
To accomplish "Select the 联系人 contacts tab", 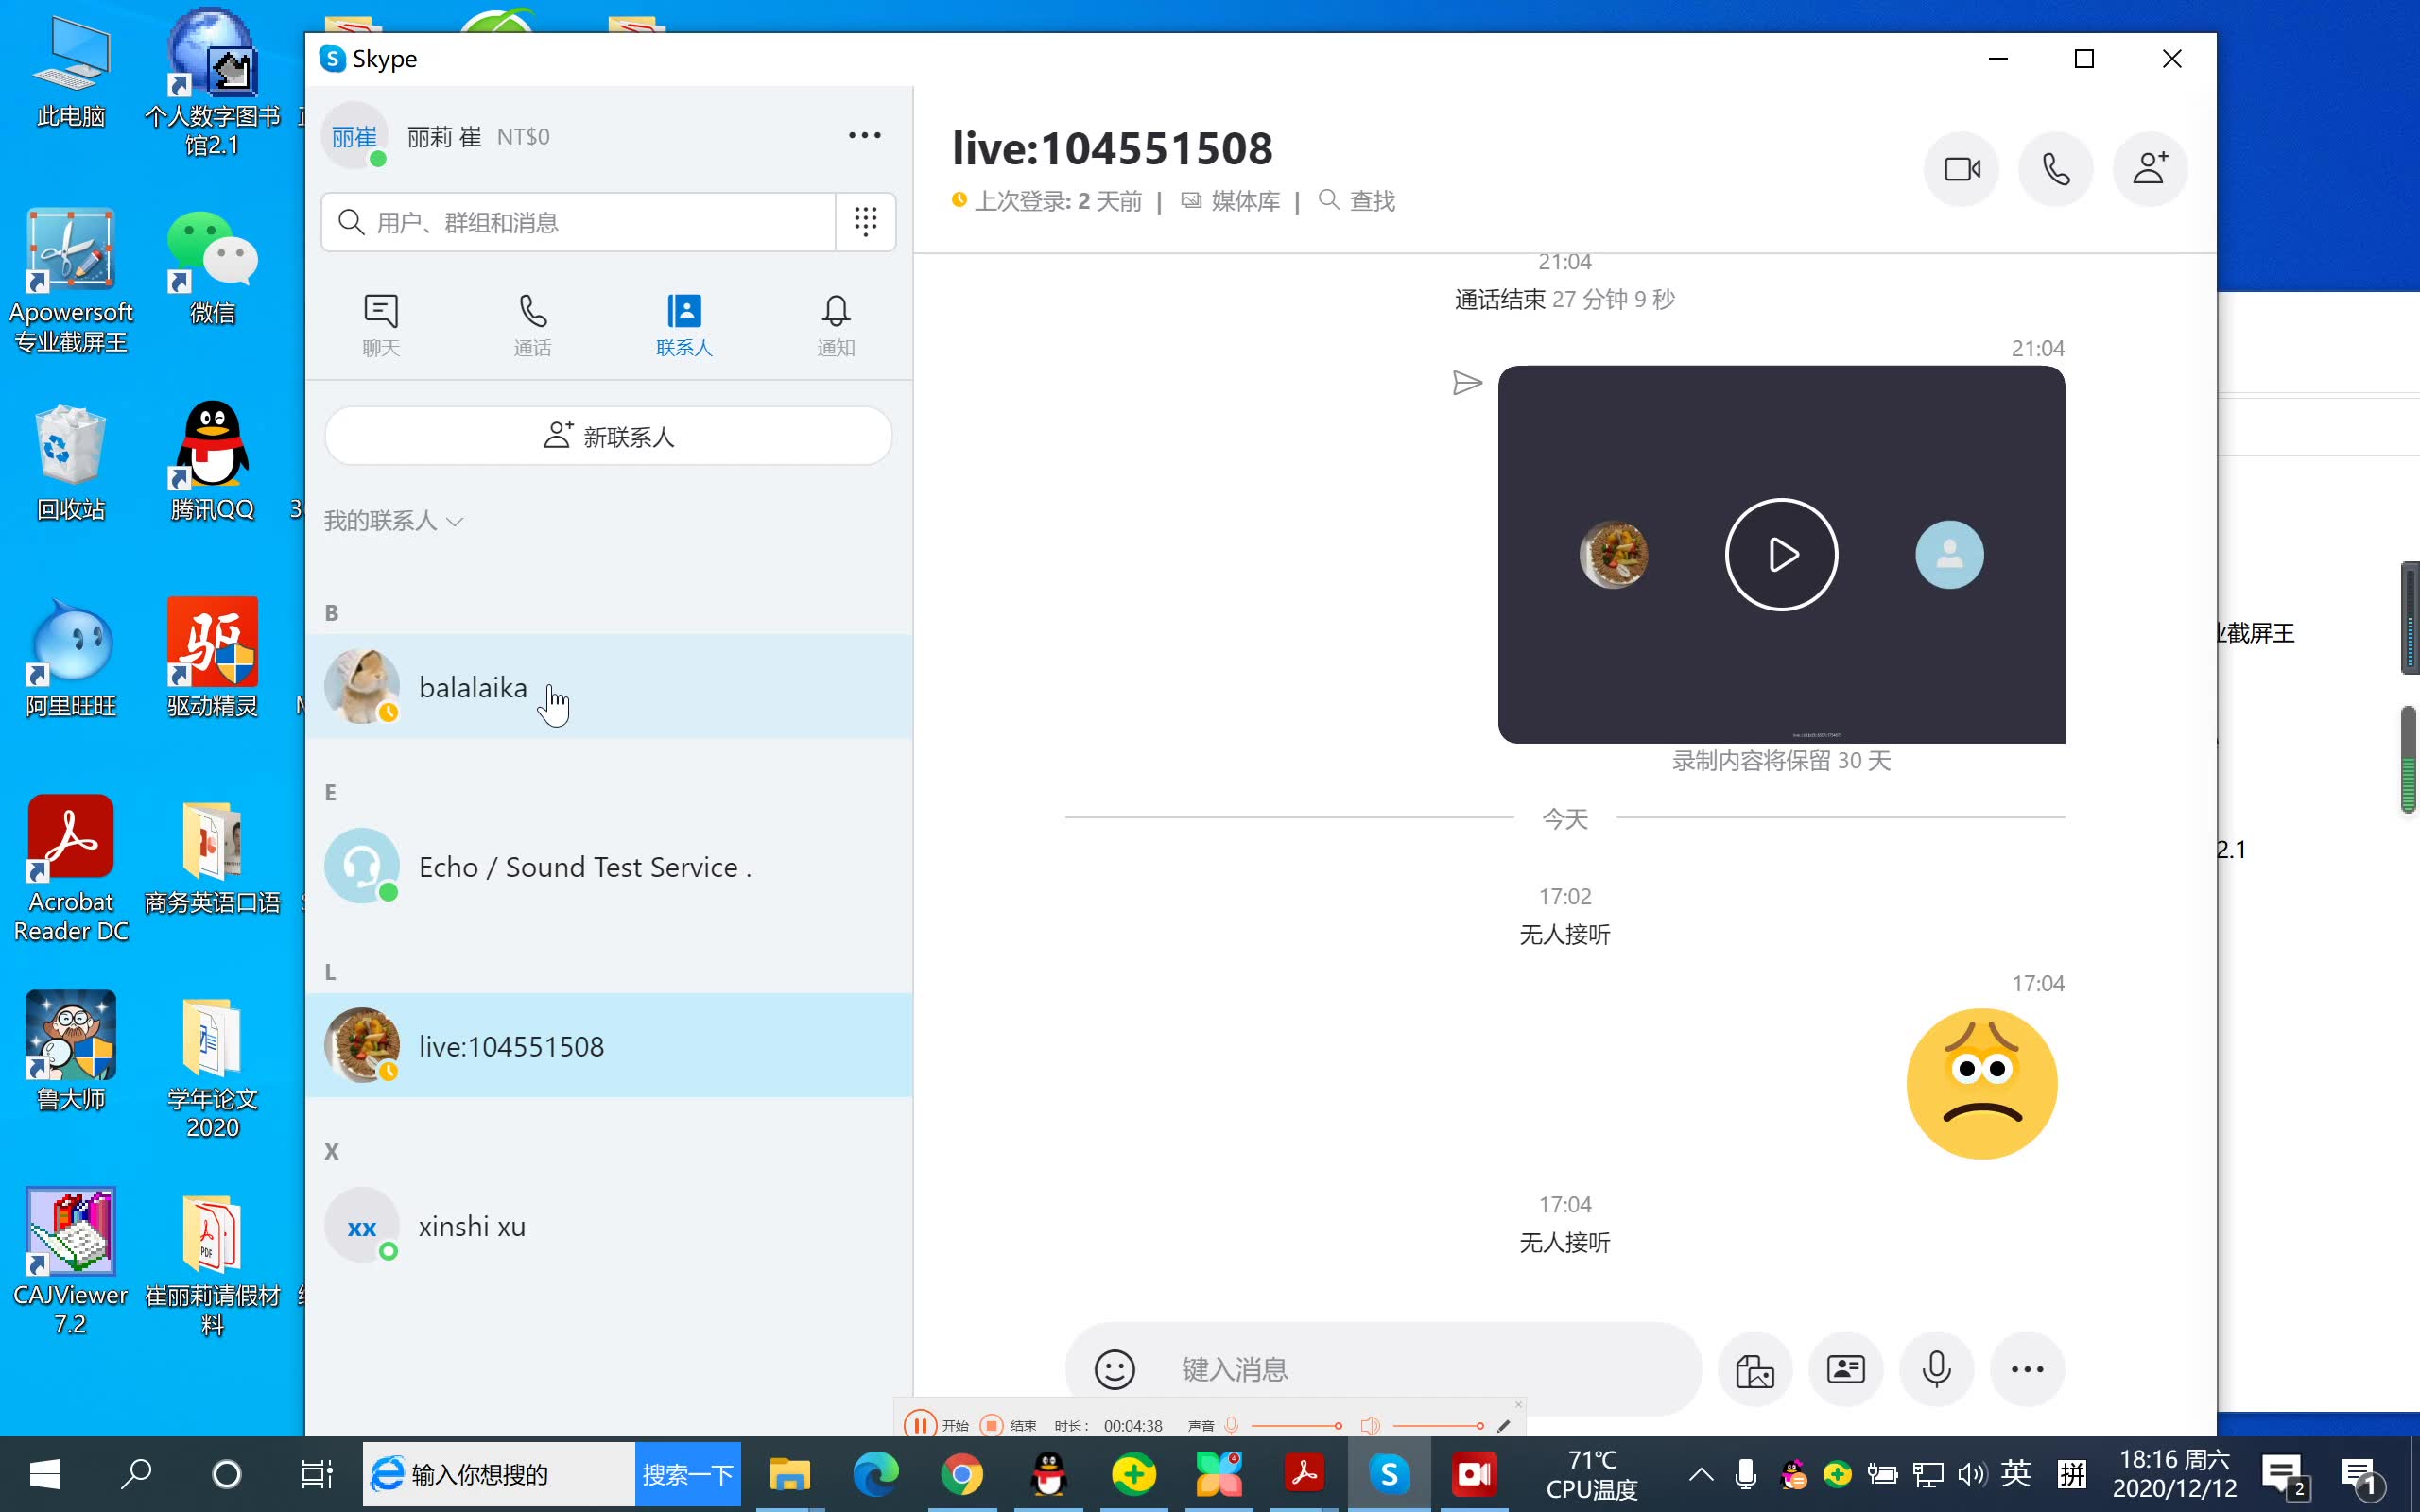I will (683, 320).
